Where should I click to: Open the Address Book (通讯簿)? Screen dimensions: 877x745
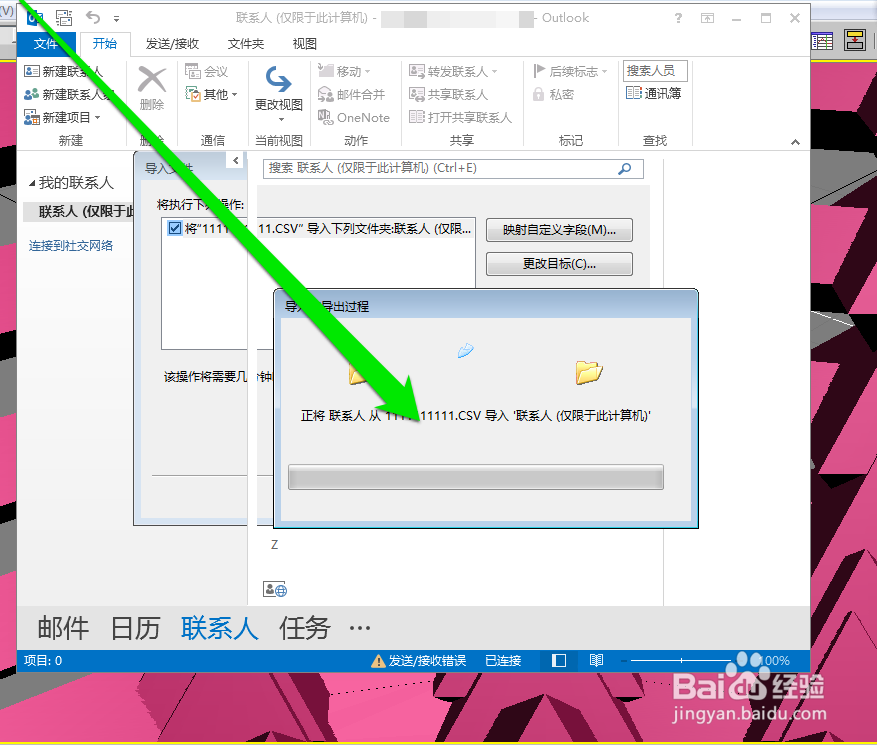tap(653, 93)
